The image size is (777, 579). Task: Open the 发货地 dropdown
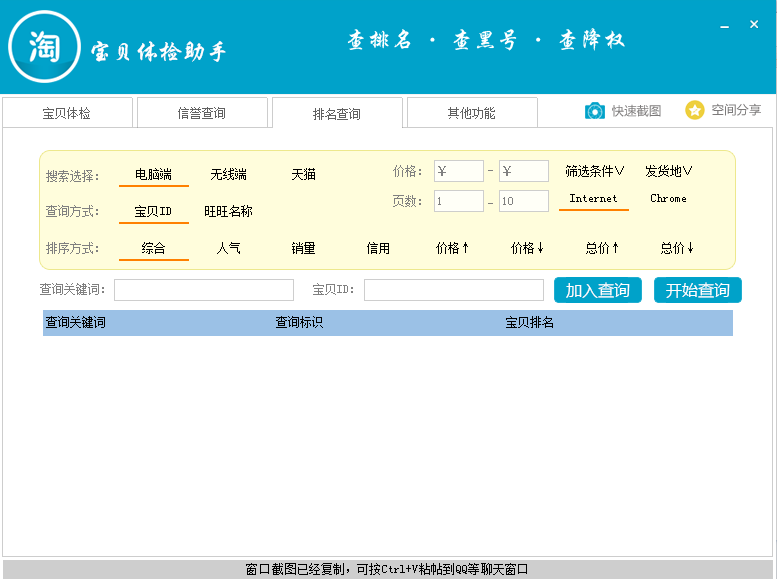tap(668, 171)
